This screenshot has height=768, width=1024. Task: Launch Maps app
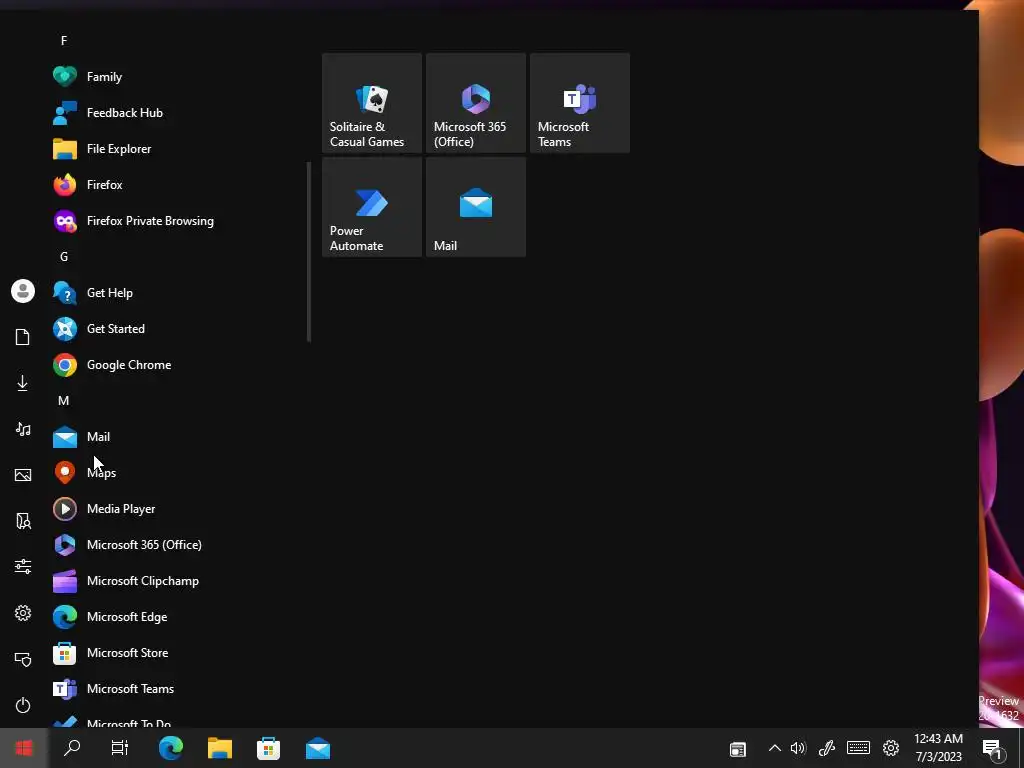pos(176,472)
